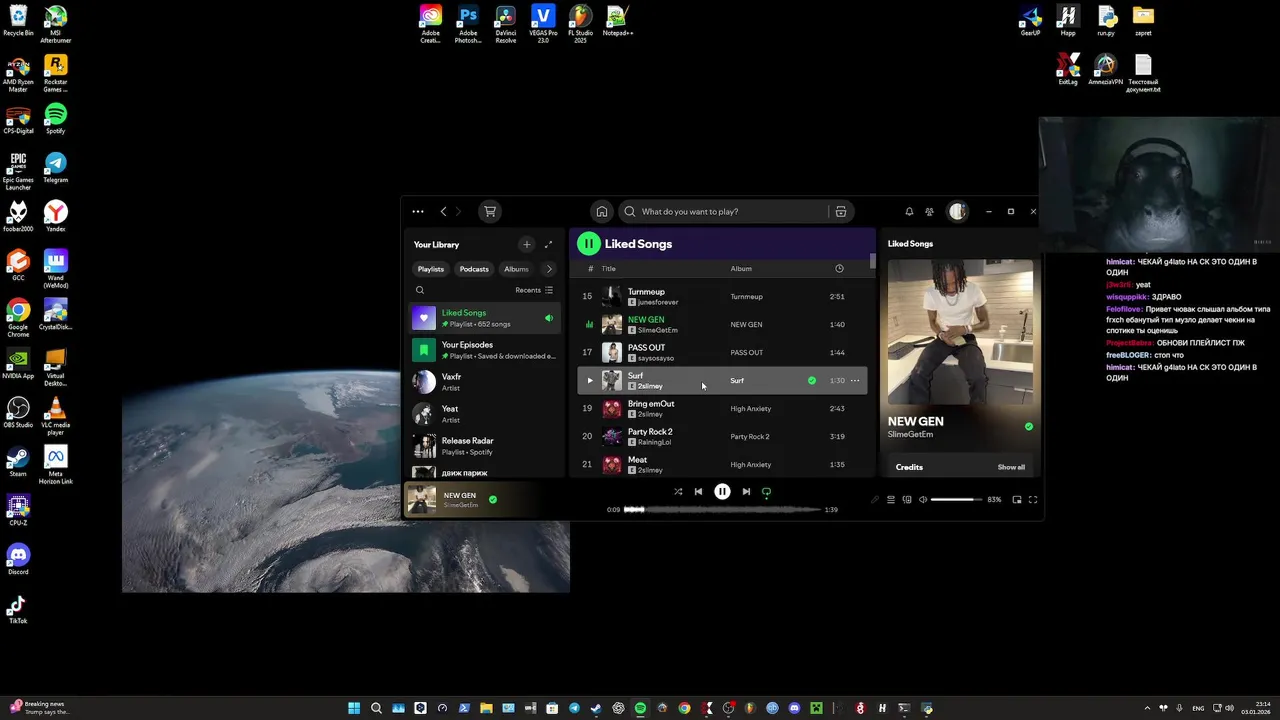Screen dimensions: 1280x720
Task: Sort by duration clock icon
Action: (839, 268)
